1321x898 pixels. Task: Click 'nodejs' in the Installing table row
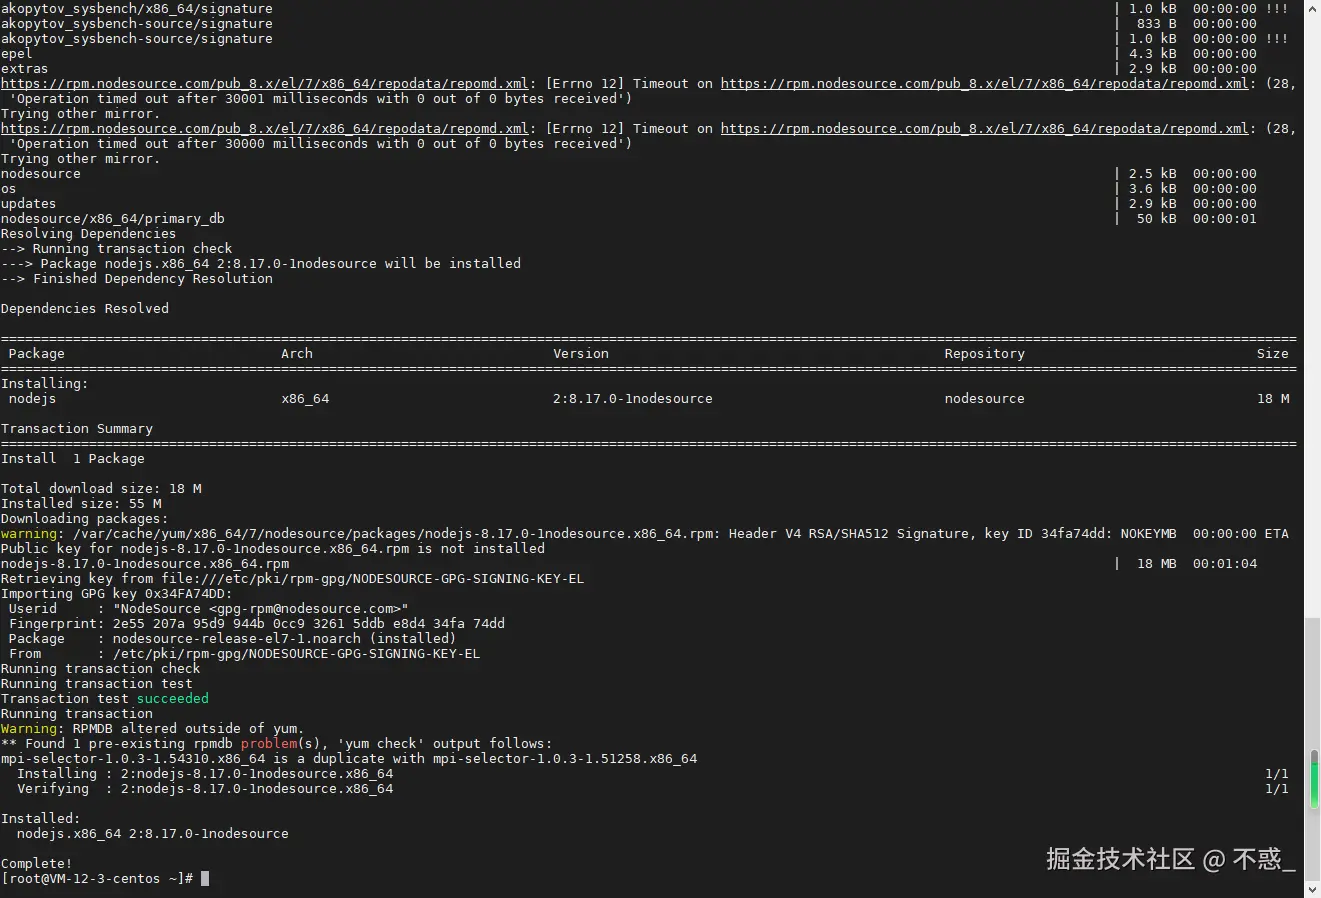(33, 399)
